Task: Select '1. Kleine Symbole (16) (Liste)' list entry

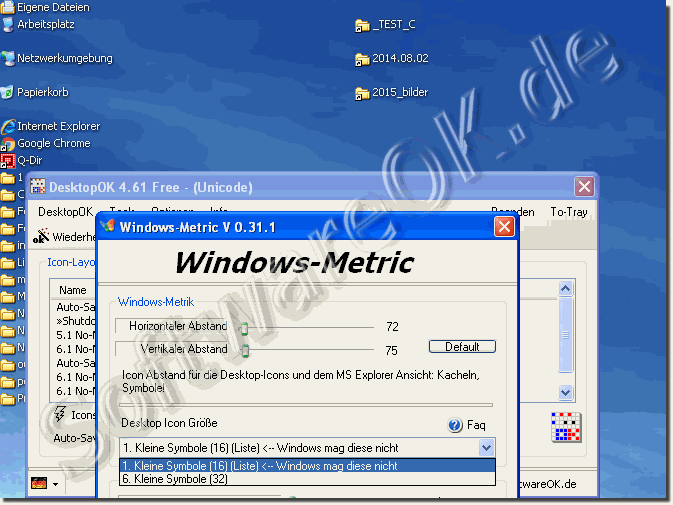Action: point(307,466)
